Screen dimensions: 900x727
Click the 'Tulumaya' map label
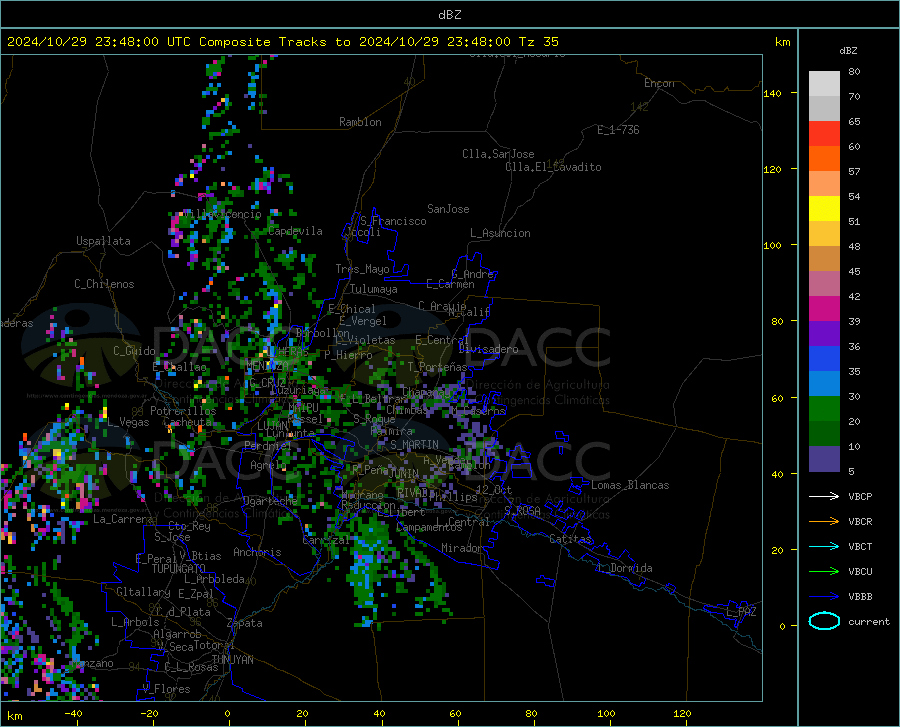click(374, 289)
